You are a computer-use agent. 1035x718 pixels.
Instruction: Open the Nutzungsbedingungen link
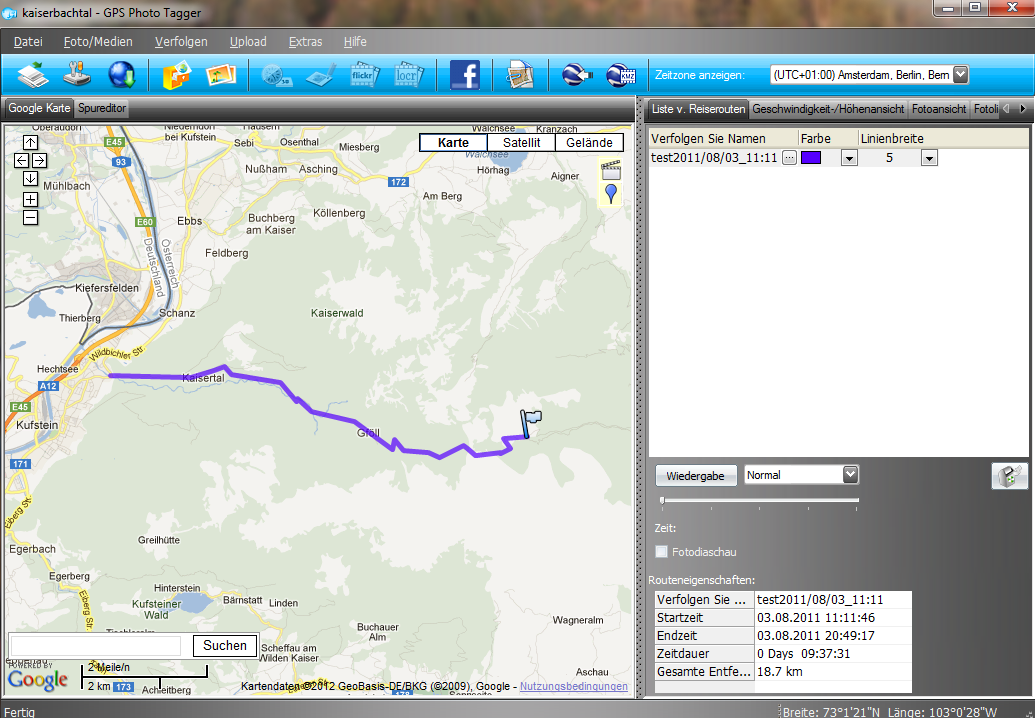pos(574,686)
